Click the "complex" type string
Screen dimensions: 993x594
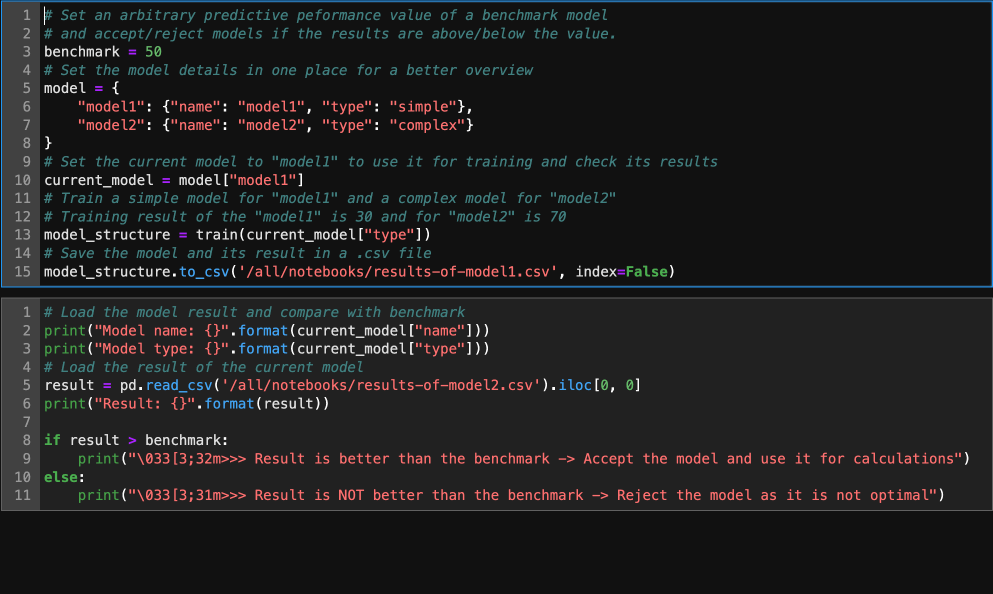tap(427, 125)
